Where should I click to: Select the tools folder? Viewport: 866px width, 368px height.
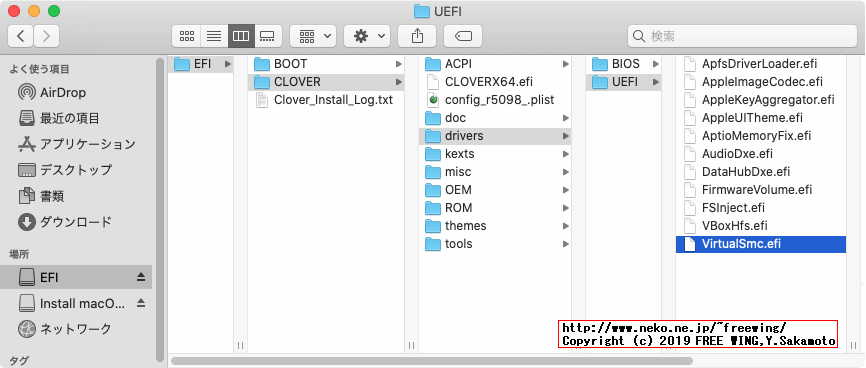click(495, 244)
